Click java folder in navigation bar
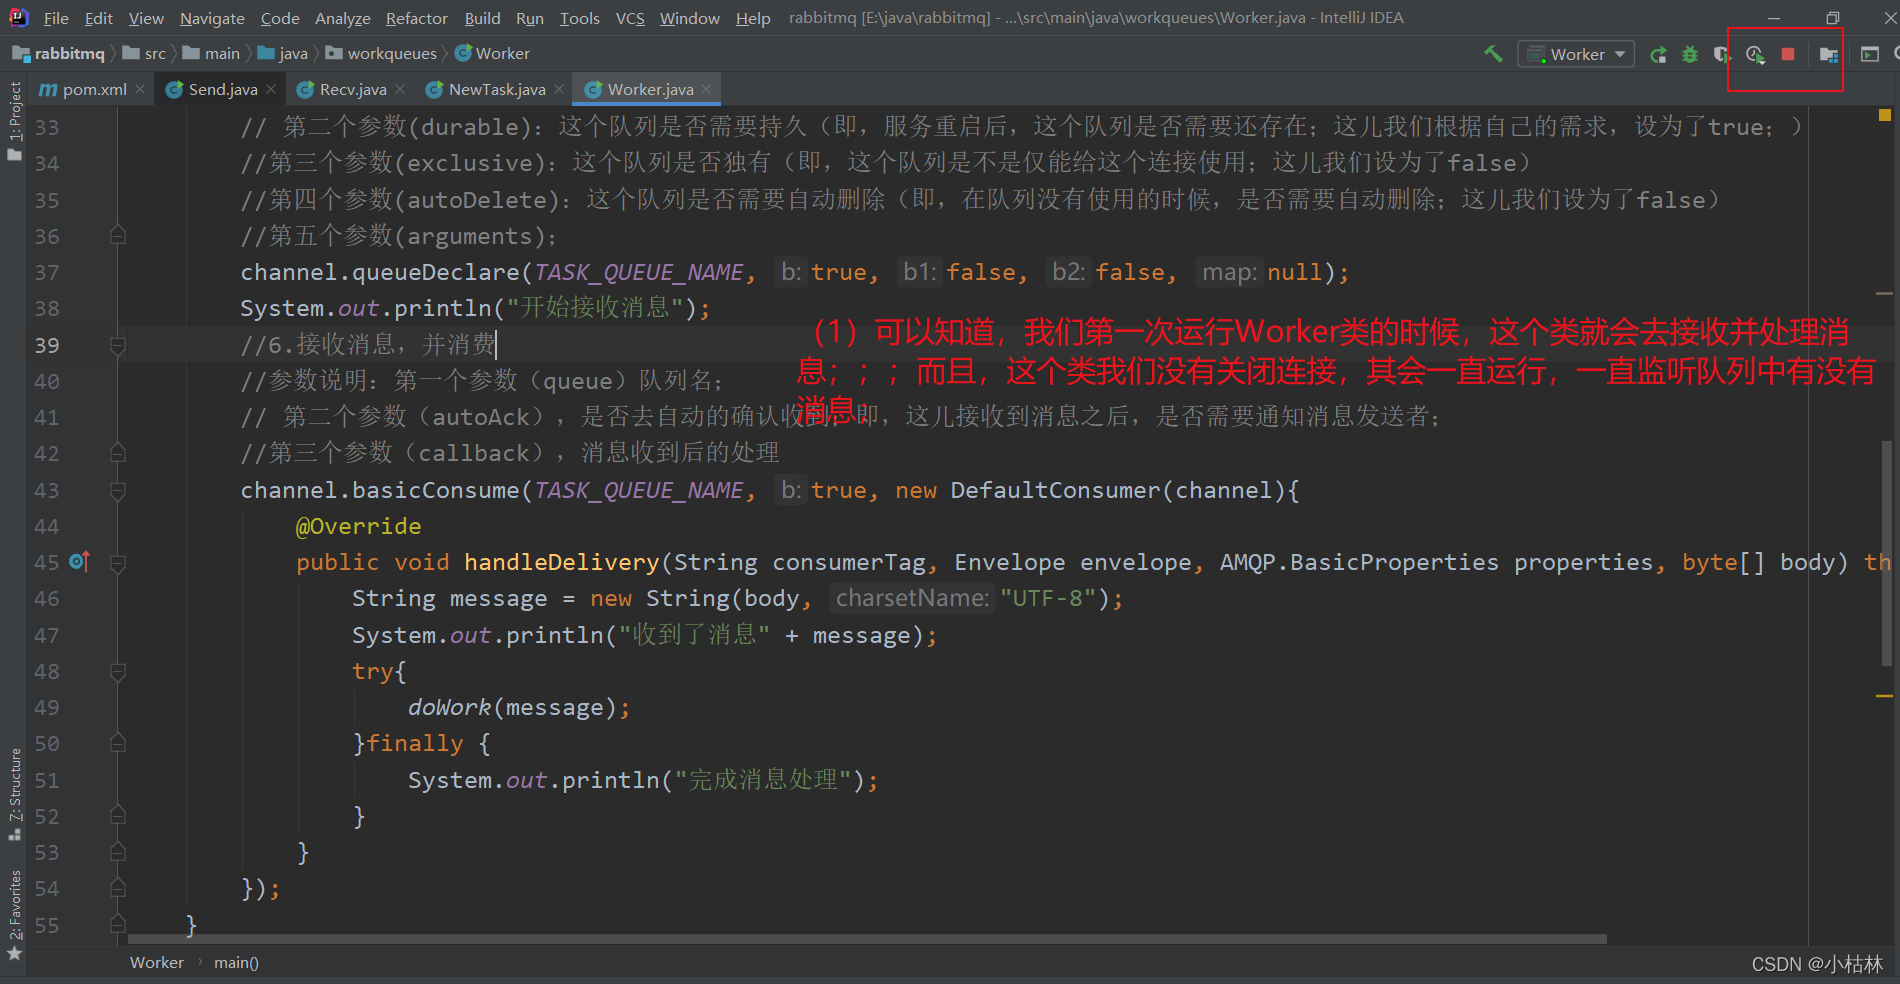The image size is (1900, 984). 283,54
